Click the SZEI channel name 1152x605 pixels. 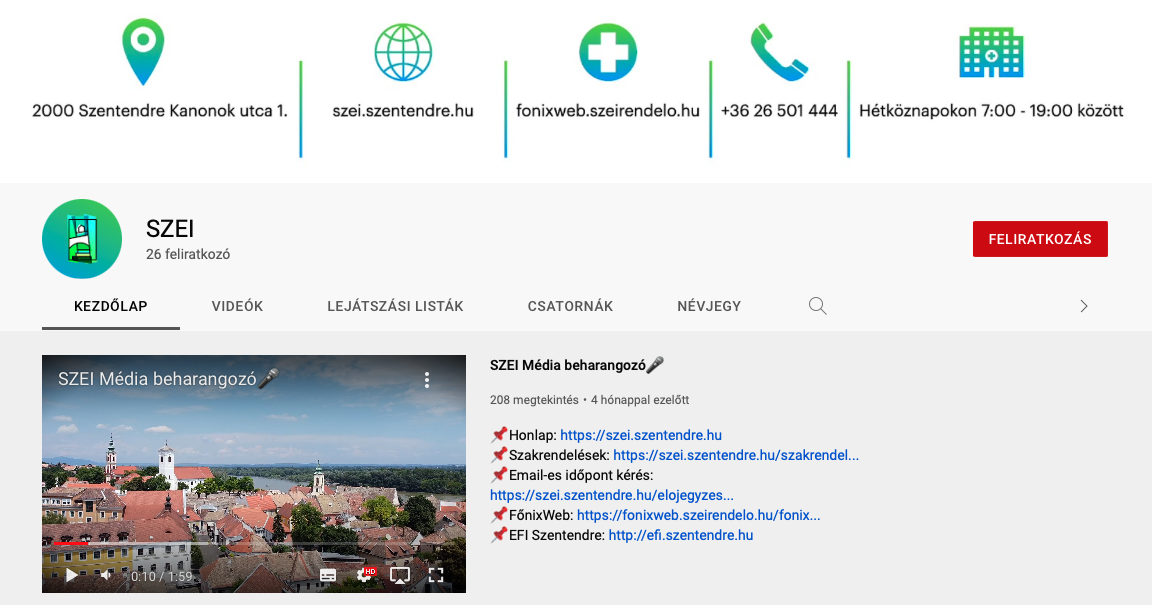click(x=170, y=229)
